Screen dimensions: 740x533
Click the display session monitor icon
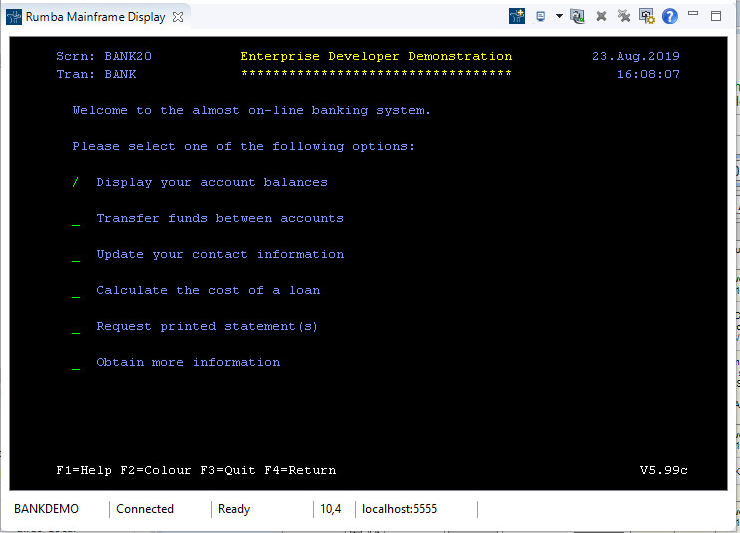coord(541,17)
